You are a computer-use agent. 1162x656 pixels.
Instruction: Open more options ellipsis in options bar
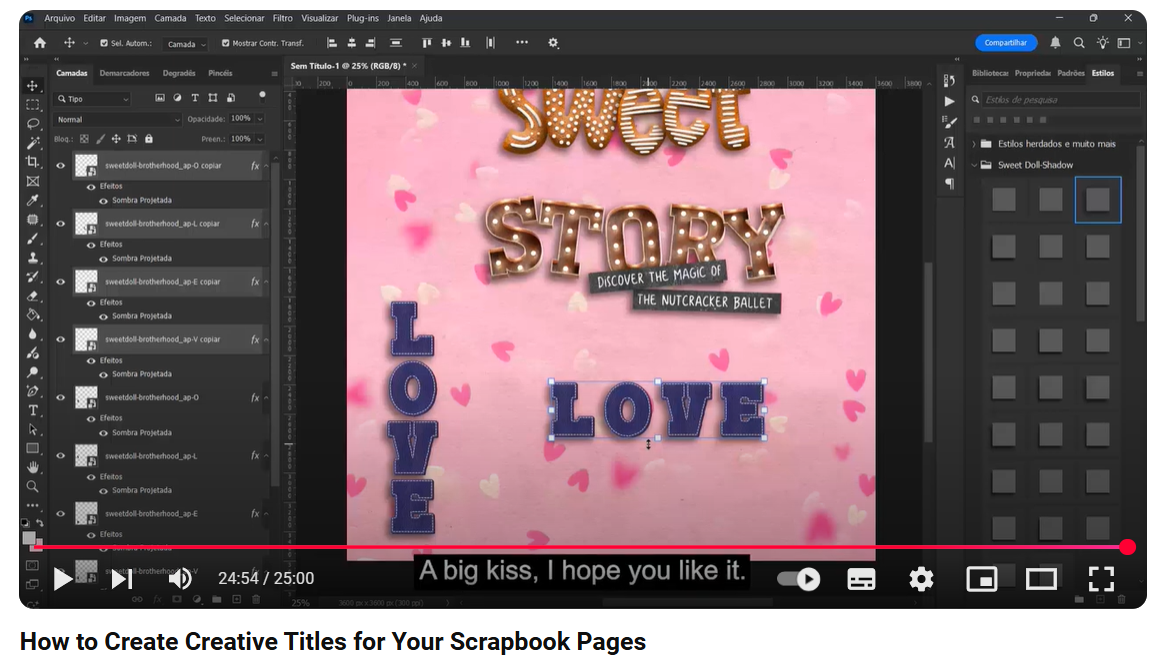[x=522, y=42]
